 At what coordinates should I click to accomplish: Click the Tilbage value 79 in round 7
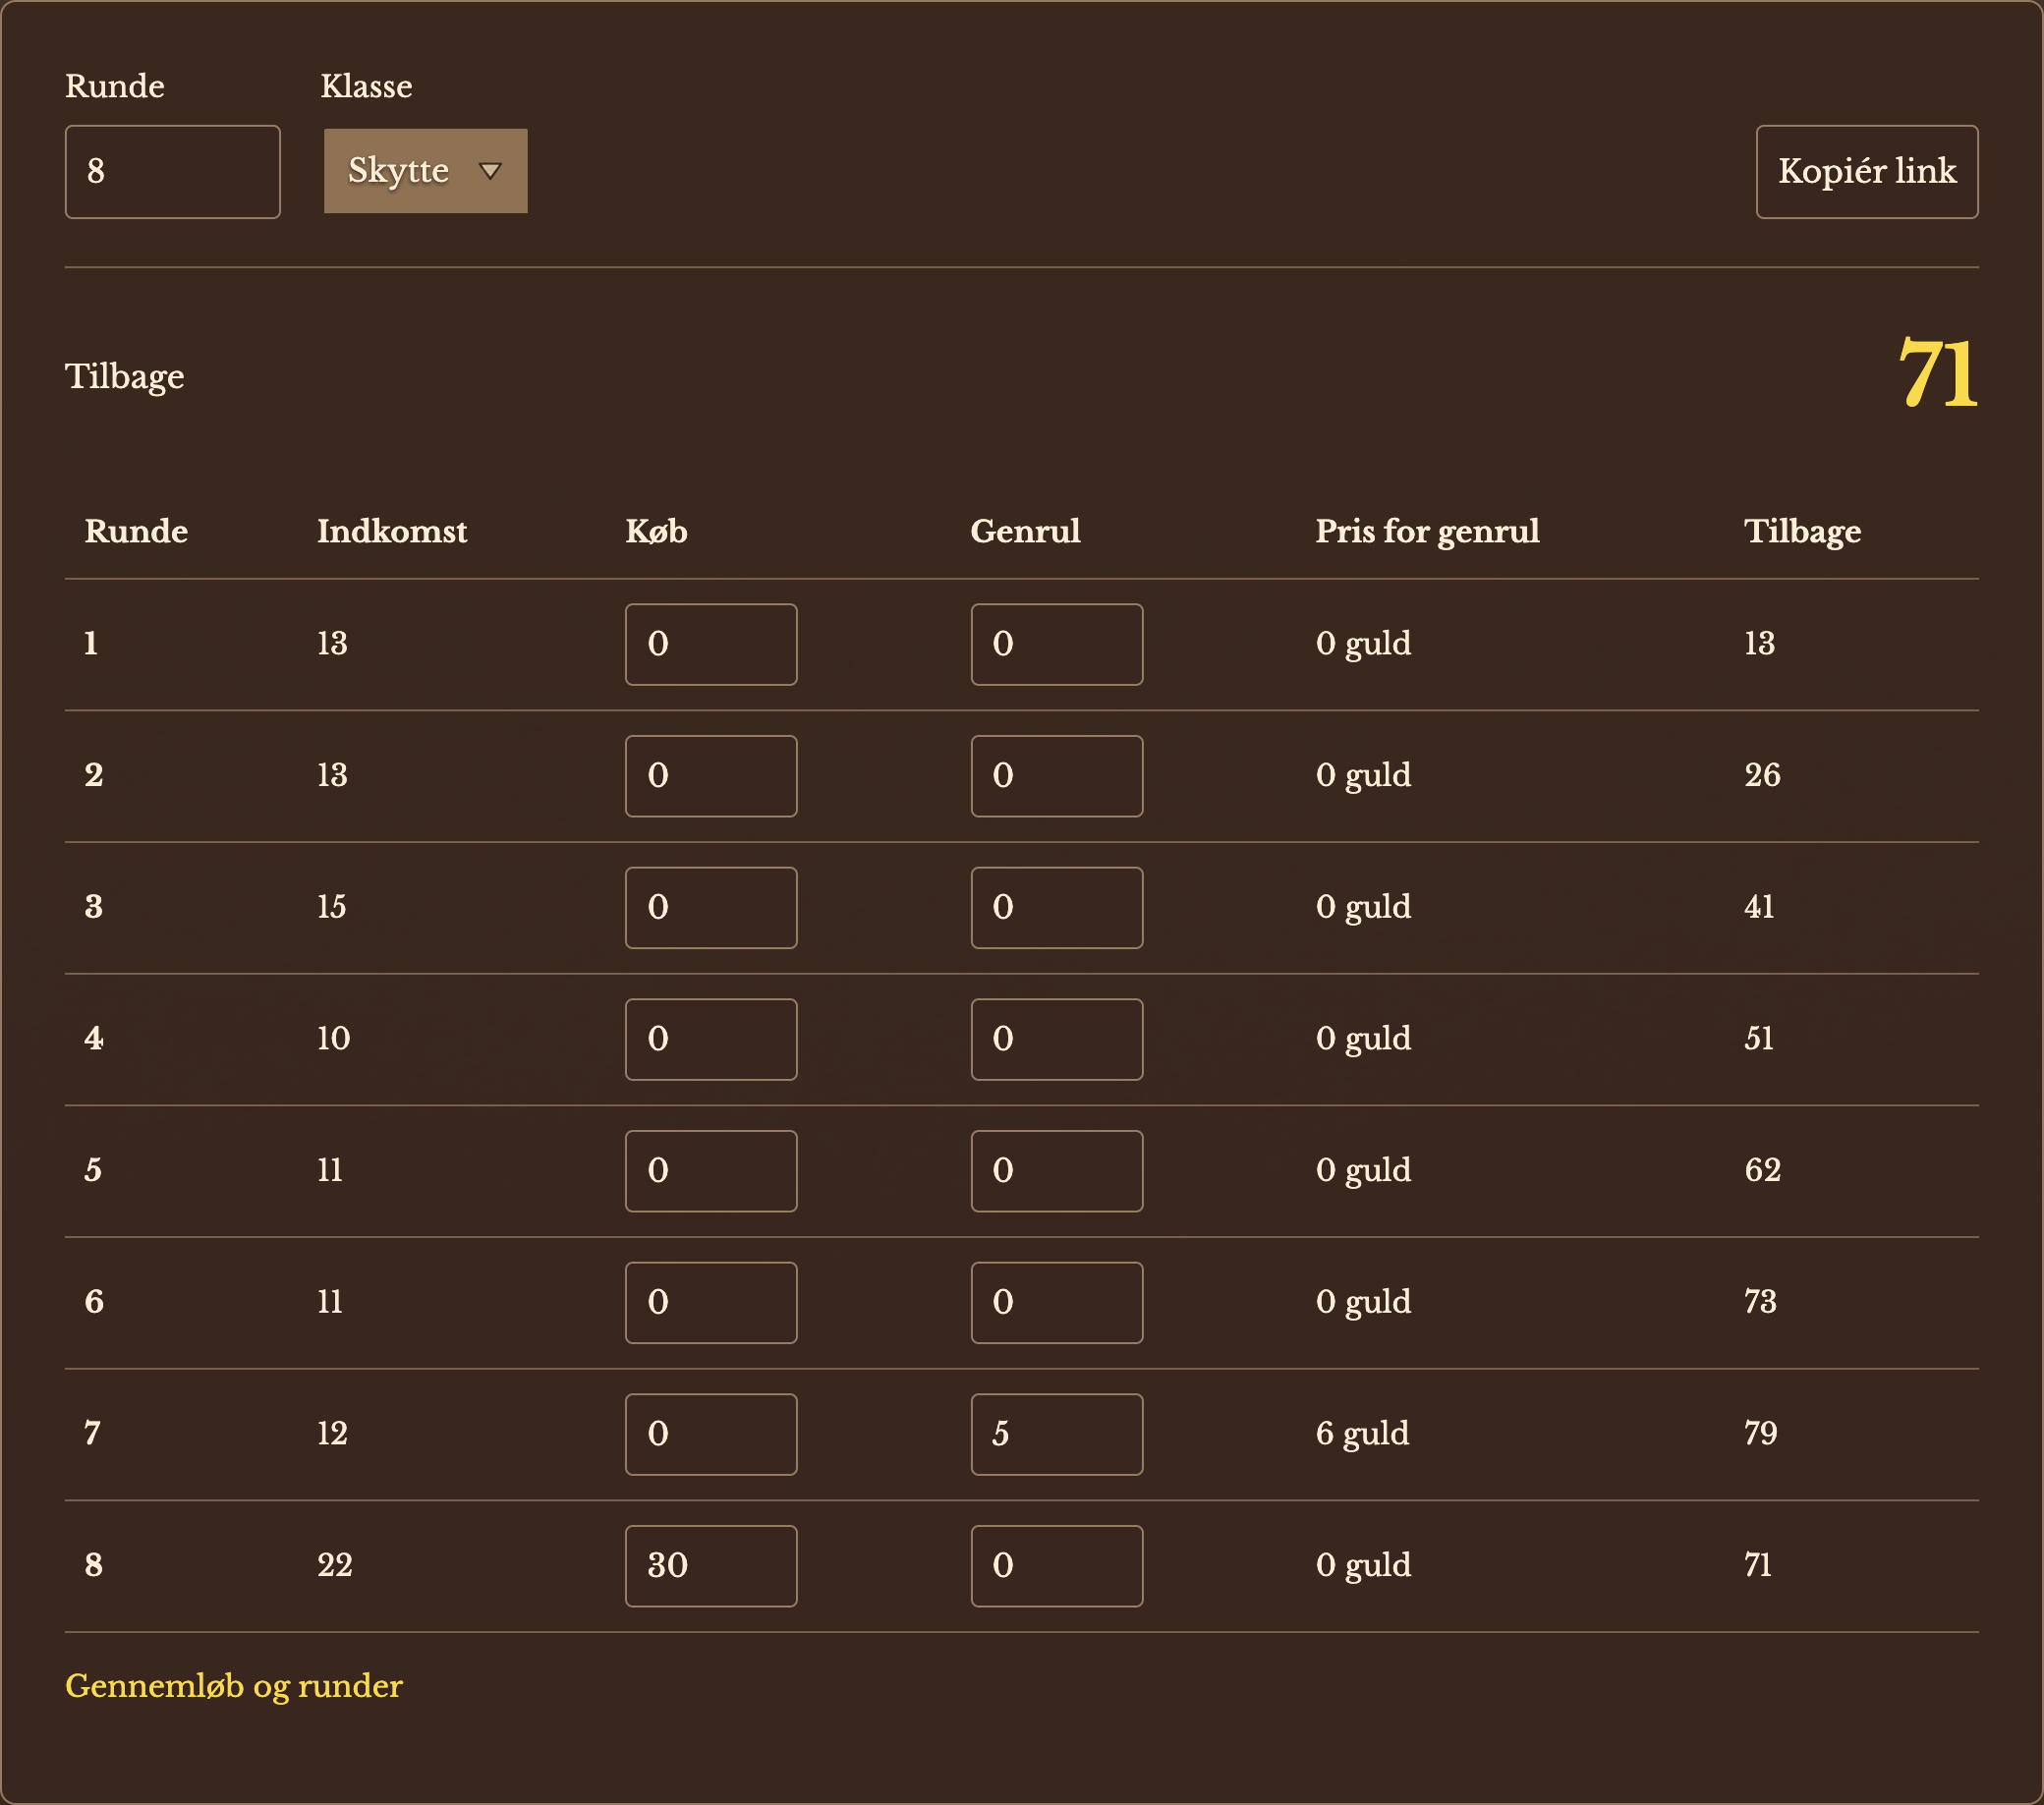(1761, 1433)
